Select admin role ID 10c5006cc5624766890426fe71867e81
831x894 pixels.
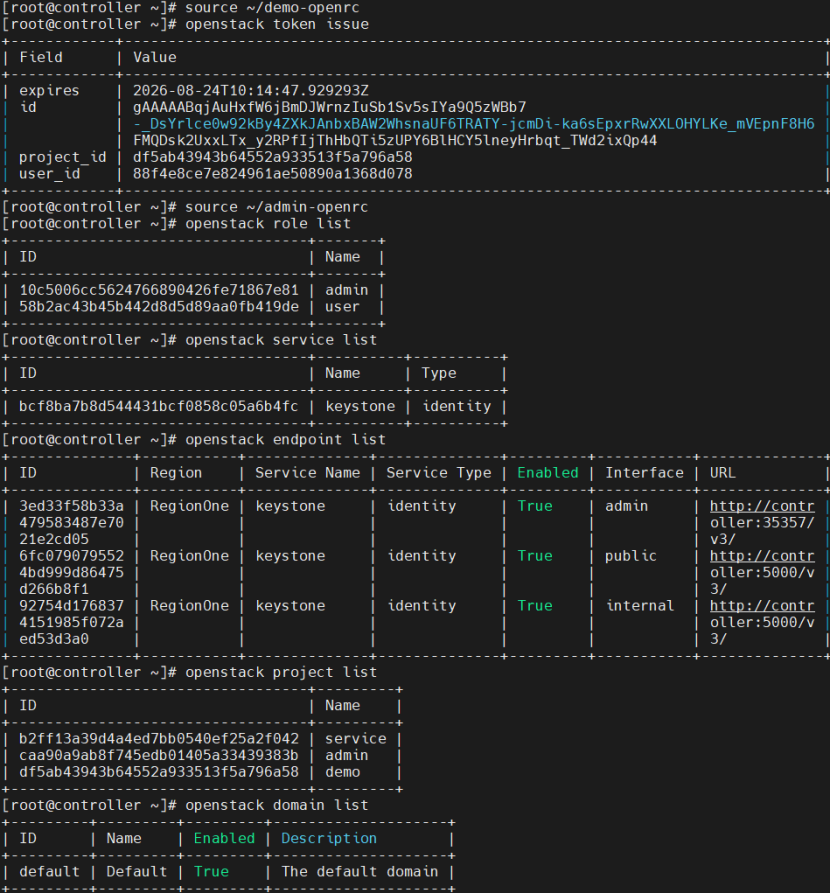[159, 290]
